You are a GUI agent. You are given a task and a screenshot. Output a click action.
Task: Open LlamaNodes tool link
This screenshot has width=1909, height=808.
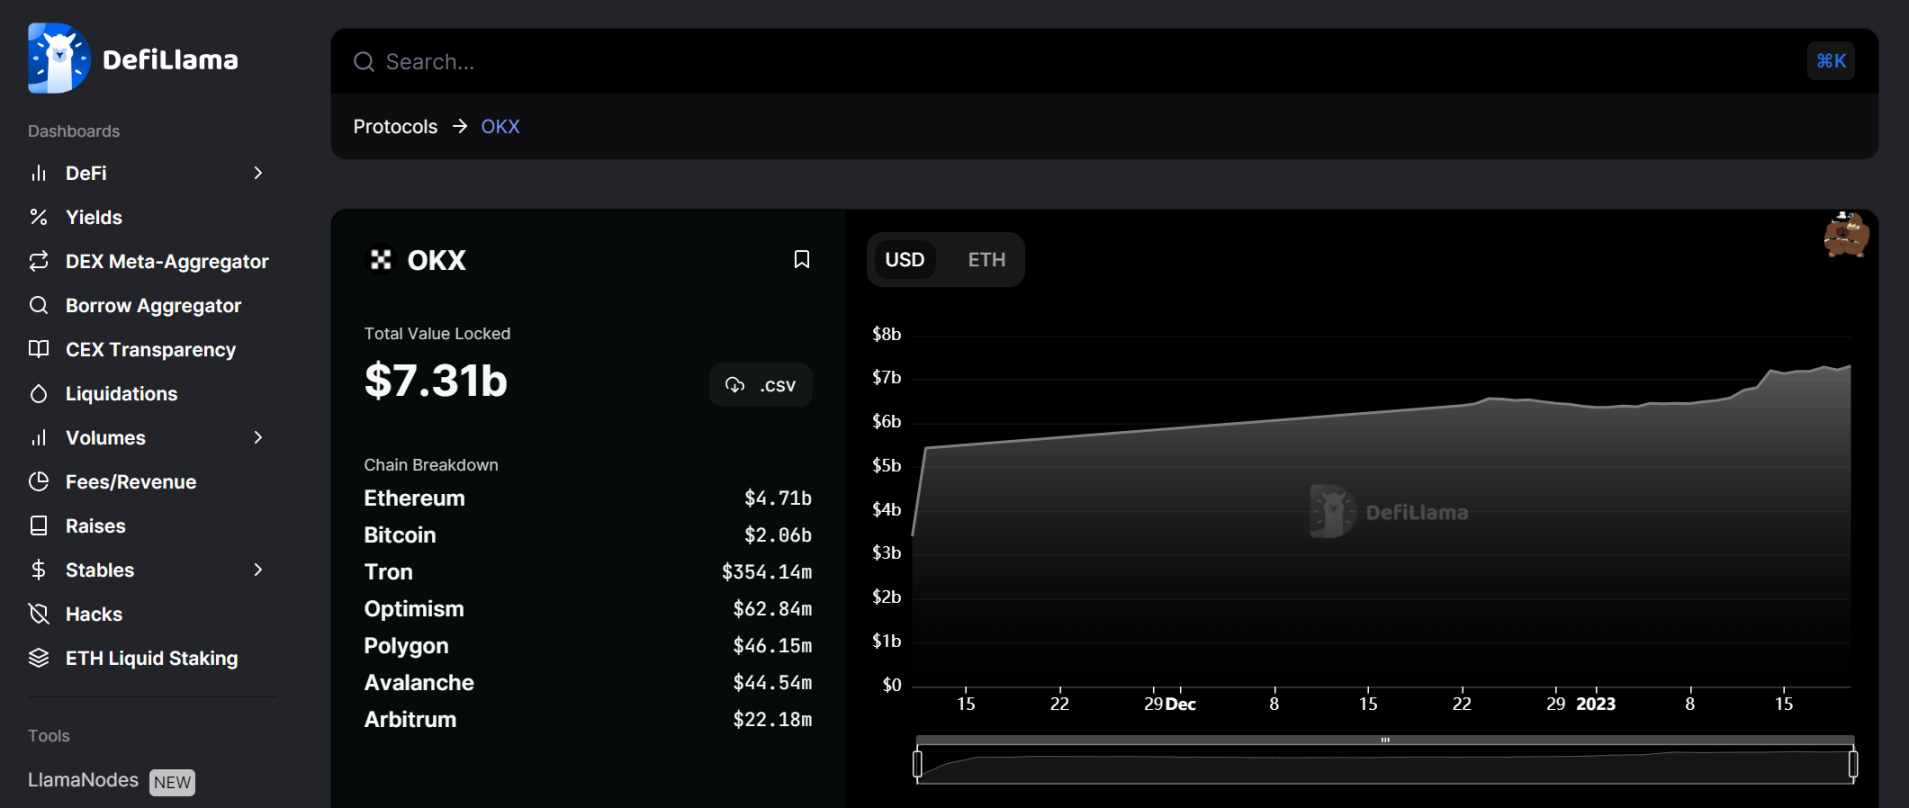[x=83, y=780]
